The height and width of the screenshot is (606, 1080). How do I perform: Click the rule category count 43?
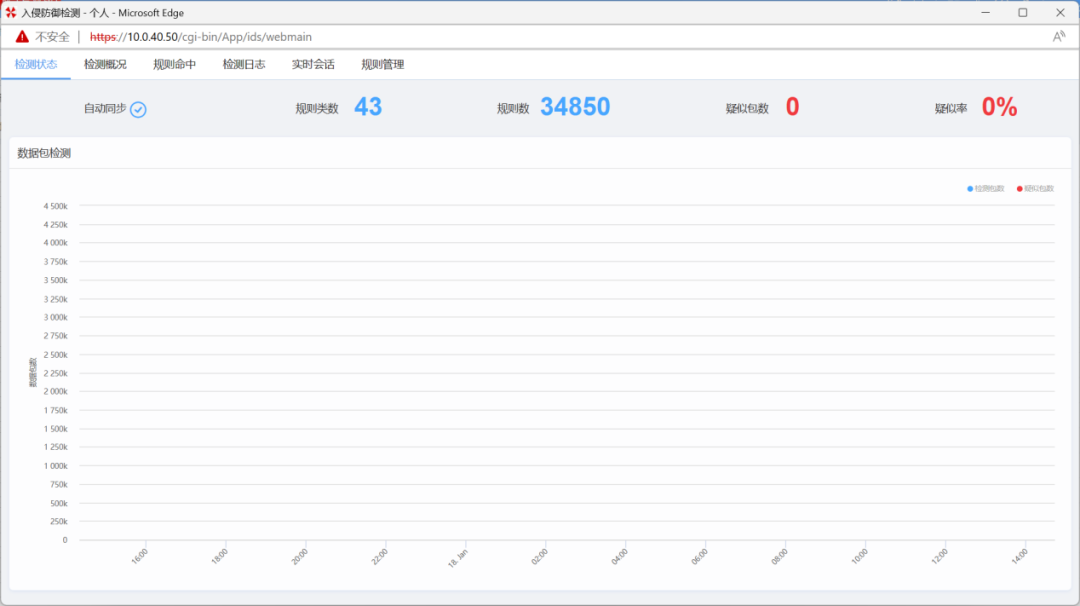[368, 107]
